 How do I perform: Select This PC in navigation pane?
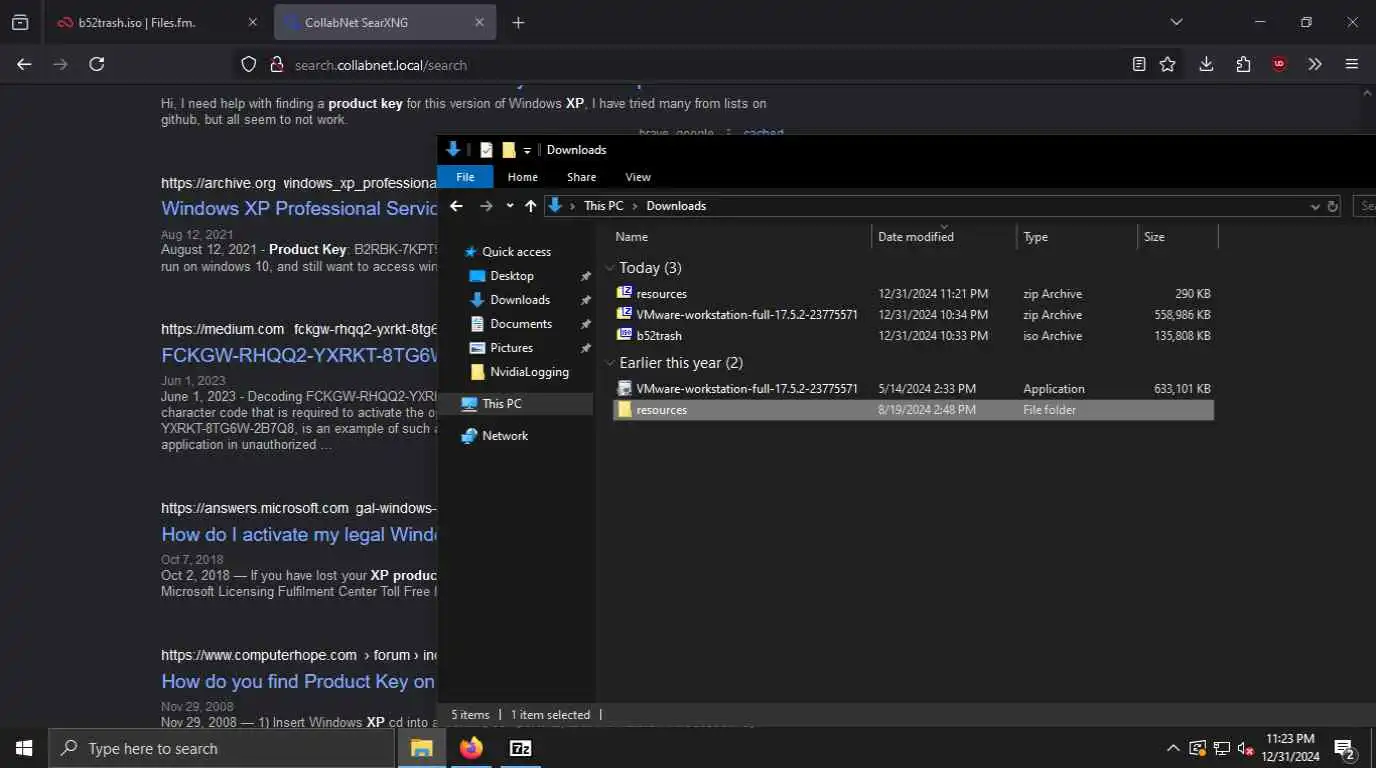[501, 404]
